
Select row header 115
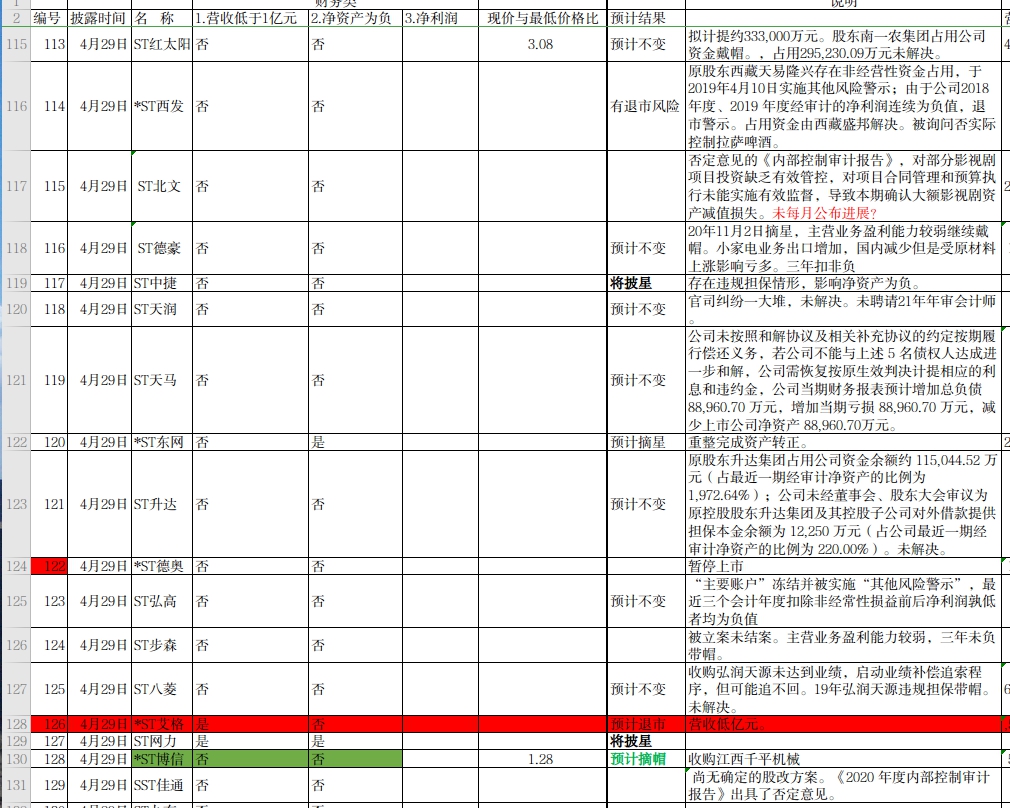point(15,44)
